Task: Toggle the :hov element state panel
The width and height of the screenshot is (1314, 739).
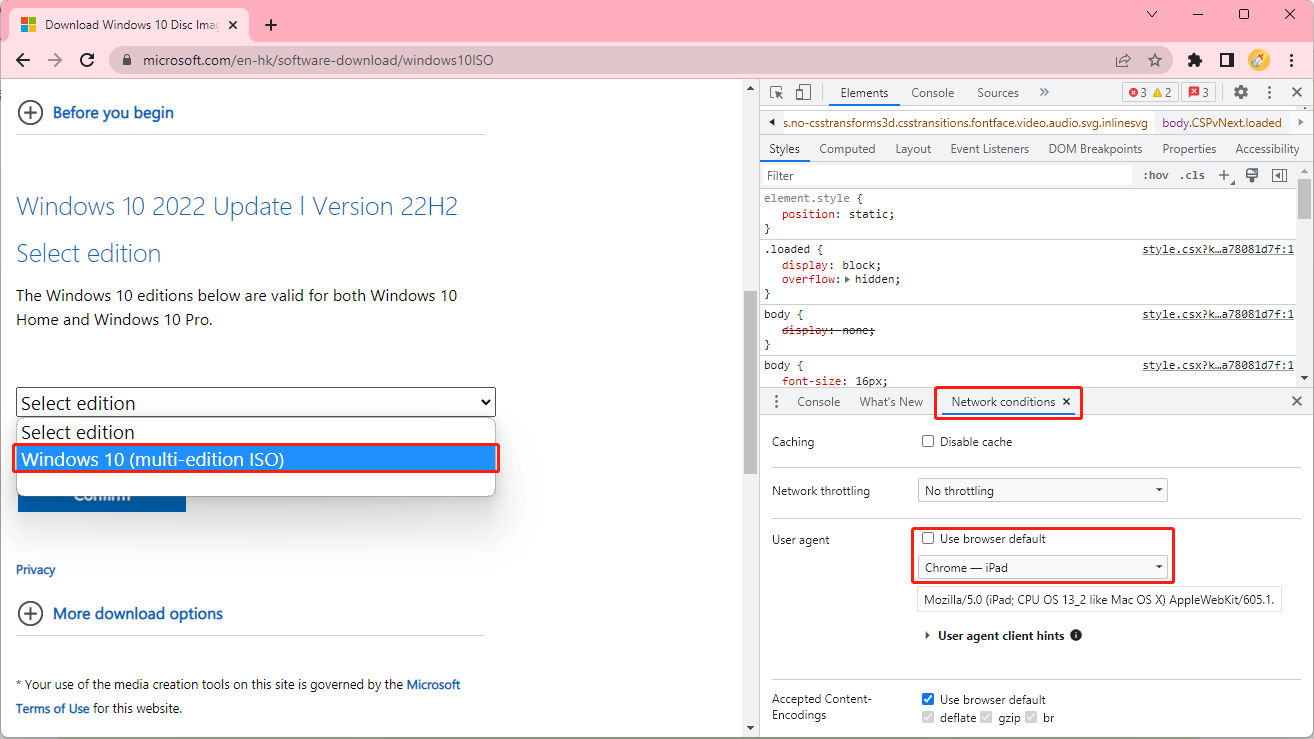Action: click(x=1155, y=176)
